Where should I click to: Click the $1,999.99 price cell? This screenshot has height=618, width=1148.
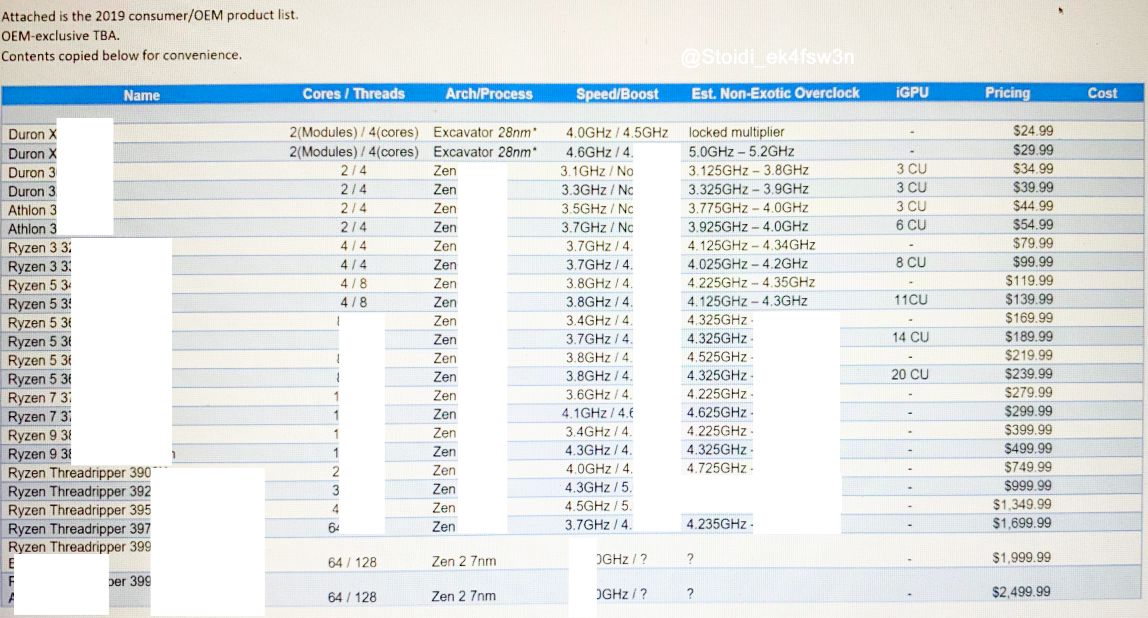pos(1022,558)
